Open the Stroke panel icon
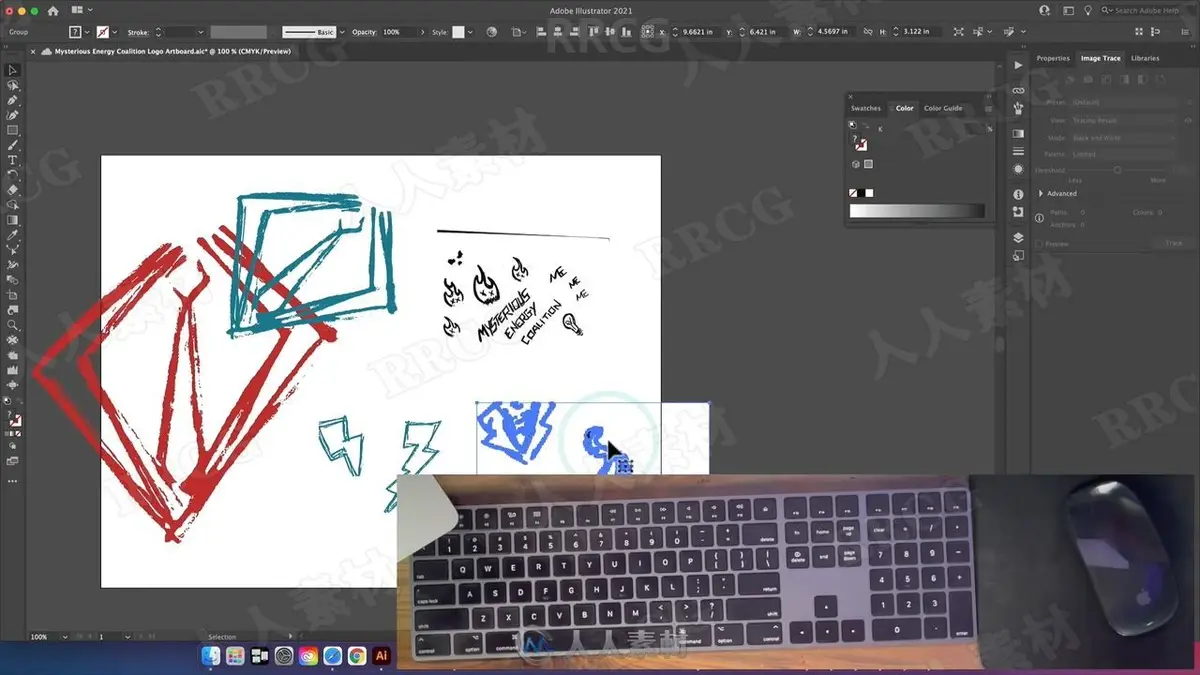 pyautogui.click(x=1018, y=151)
